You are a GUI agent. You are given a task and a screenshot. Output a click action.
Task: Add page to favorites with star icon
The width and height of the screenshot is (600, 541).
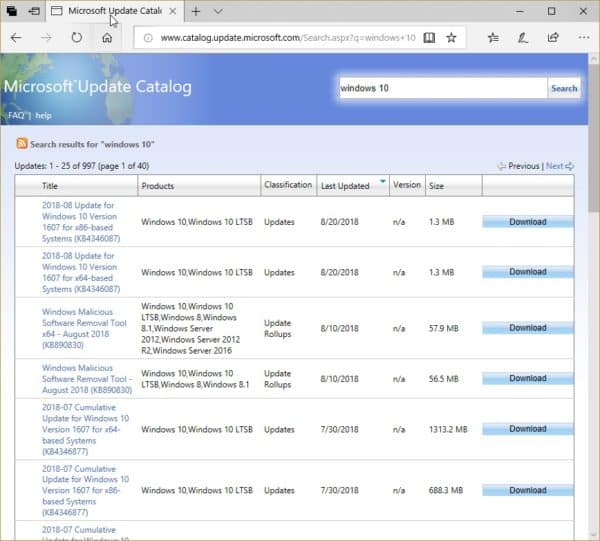[452, 37]
